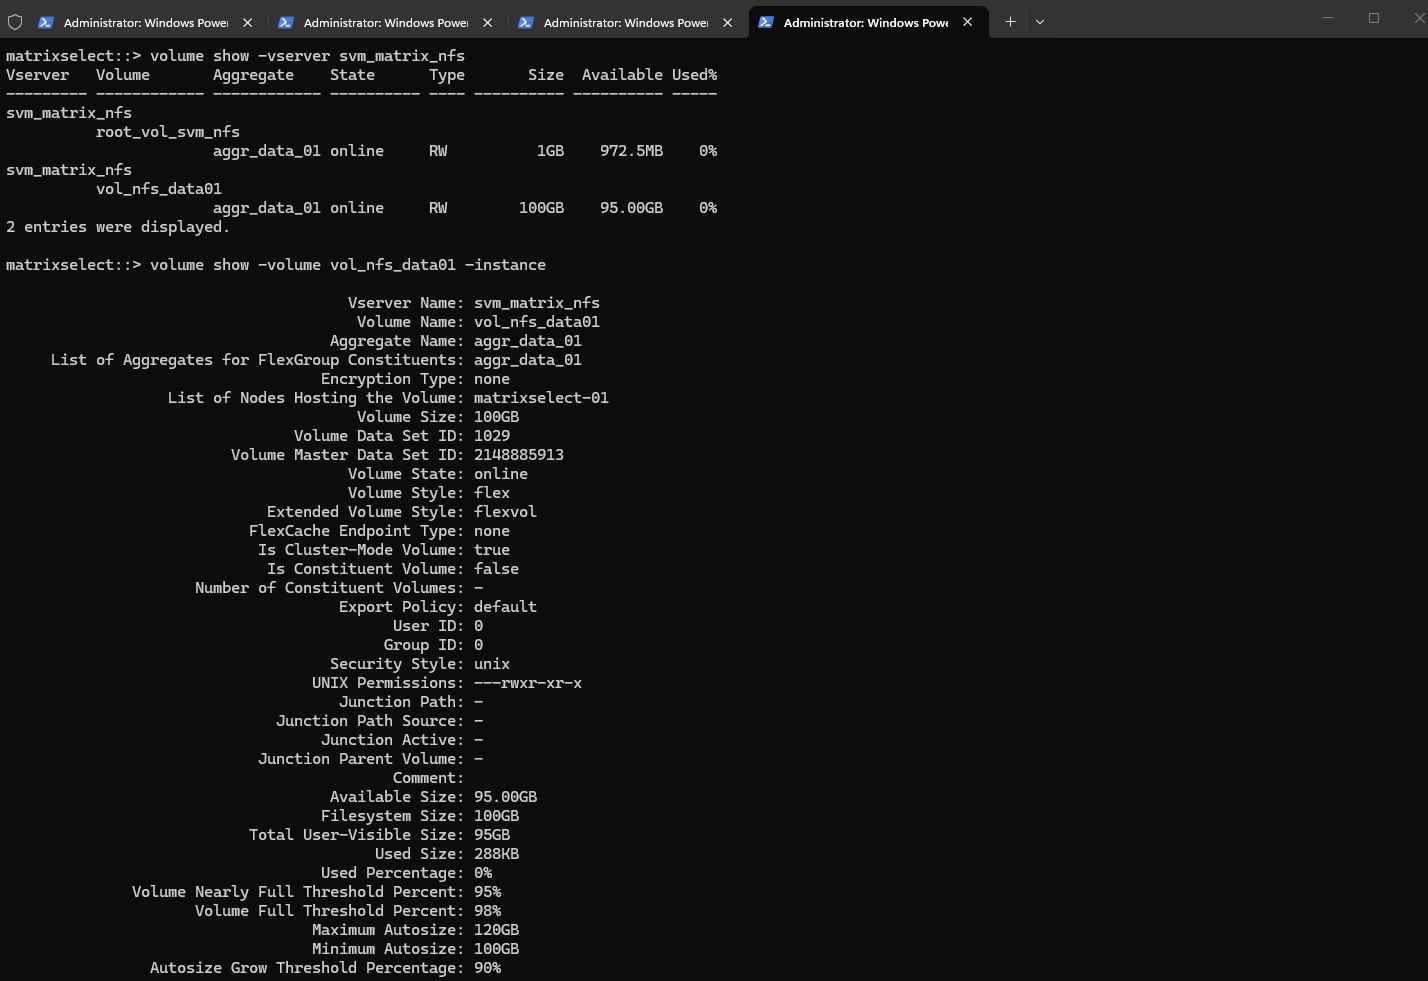Click the Export Policy value 'default'
1428x981 pixels.
505,607
